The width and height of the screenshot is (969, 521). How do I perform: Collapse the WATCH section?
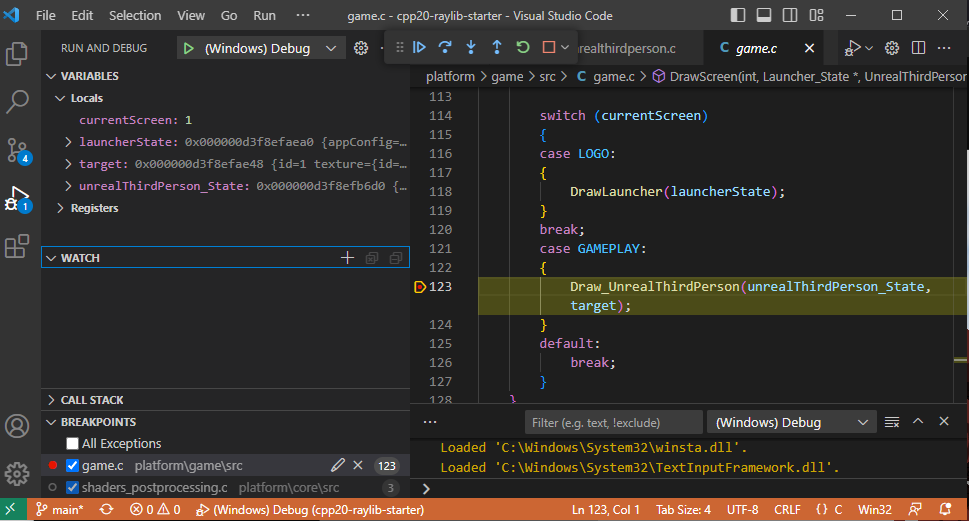tap(51, 258)
